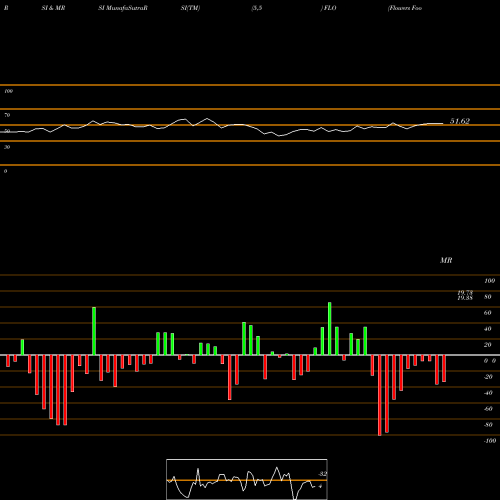Click the 32 label in the mini chart

[x=323, y=474]
